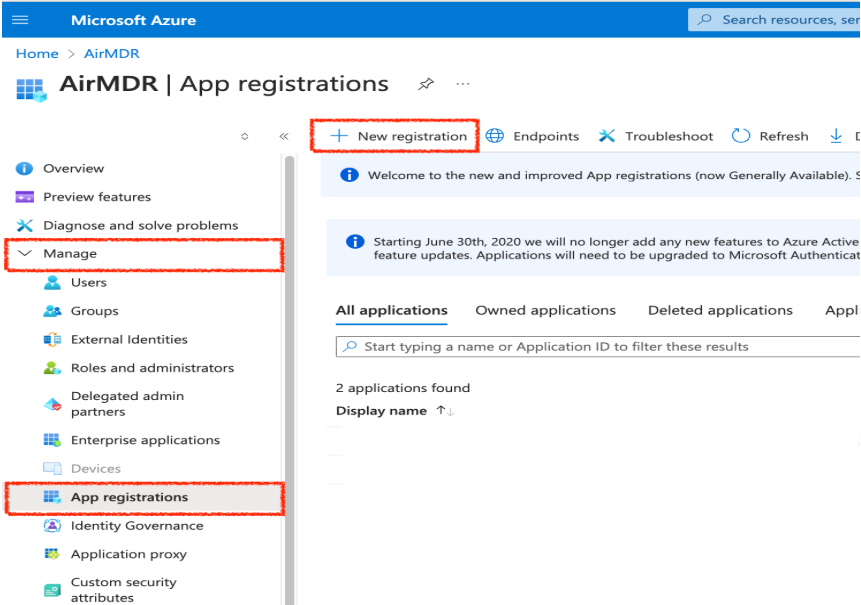Open Application proxy
The width and height of the screenshot is (861, 605).
[128, 554]
